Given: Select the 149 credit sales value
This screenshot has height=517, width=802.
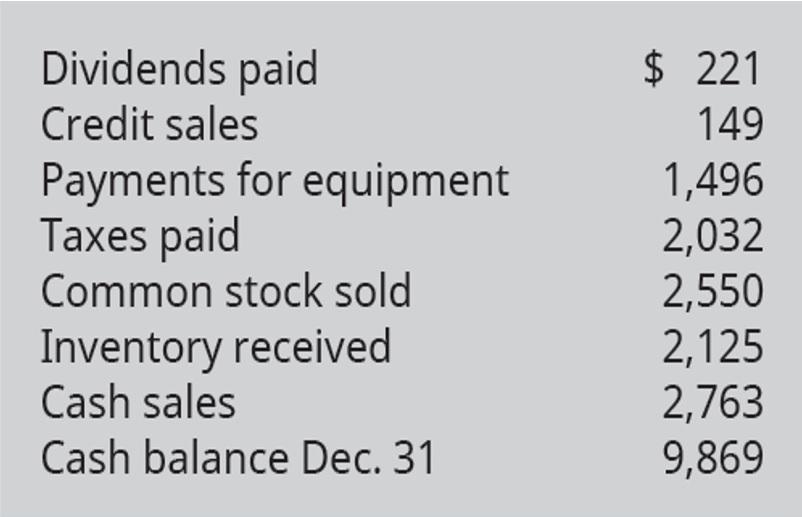Looking at the screenshot, I should [x=730, y=124].
